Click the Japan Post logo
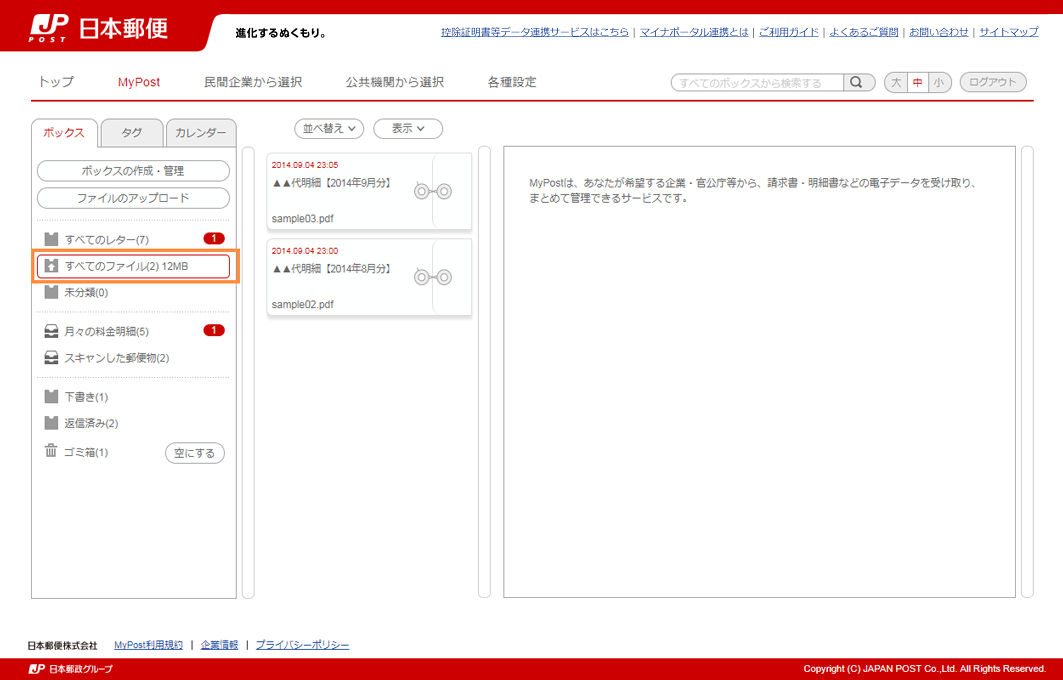The width and height of the screenshot is (1063, 680). tap(98, 28)
